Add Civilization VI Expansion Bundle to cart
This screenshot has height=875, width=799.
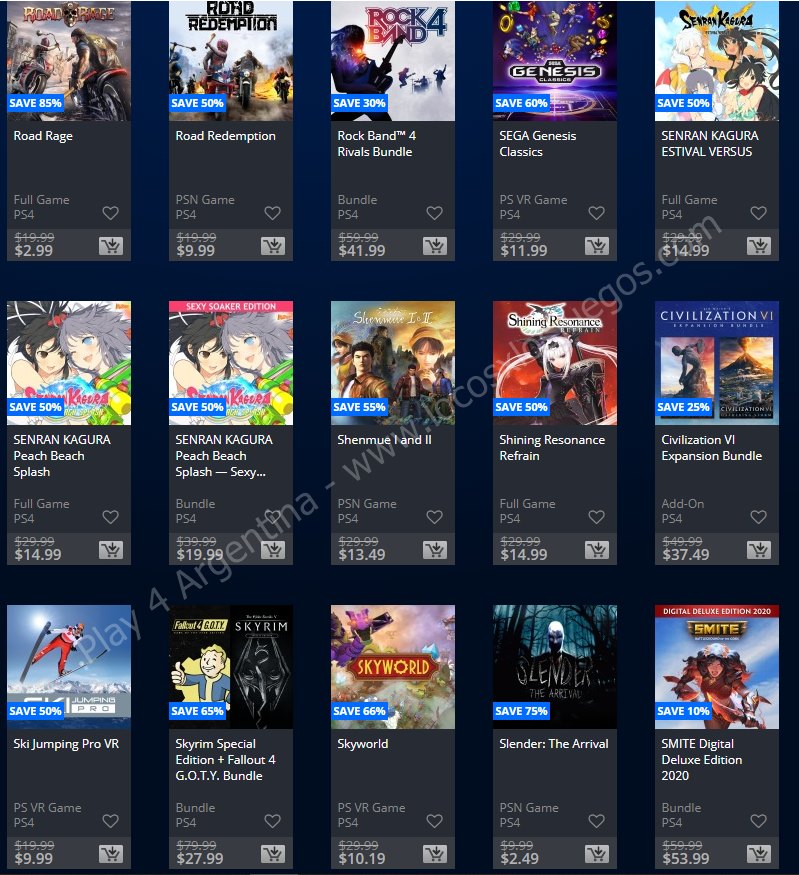(x=759, y=550)
